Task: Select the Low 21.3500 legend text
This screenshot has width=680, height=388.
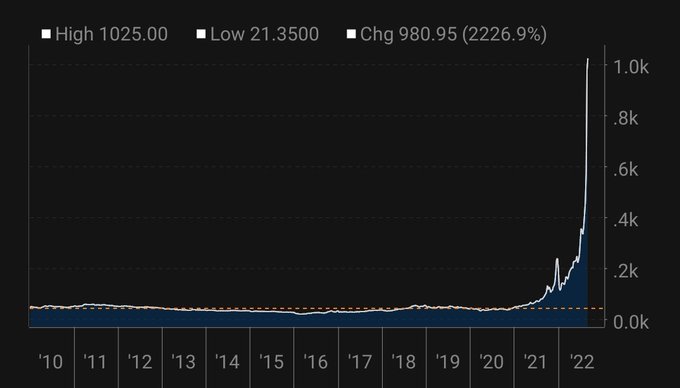Action: point(265,34)
